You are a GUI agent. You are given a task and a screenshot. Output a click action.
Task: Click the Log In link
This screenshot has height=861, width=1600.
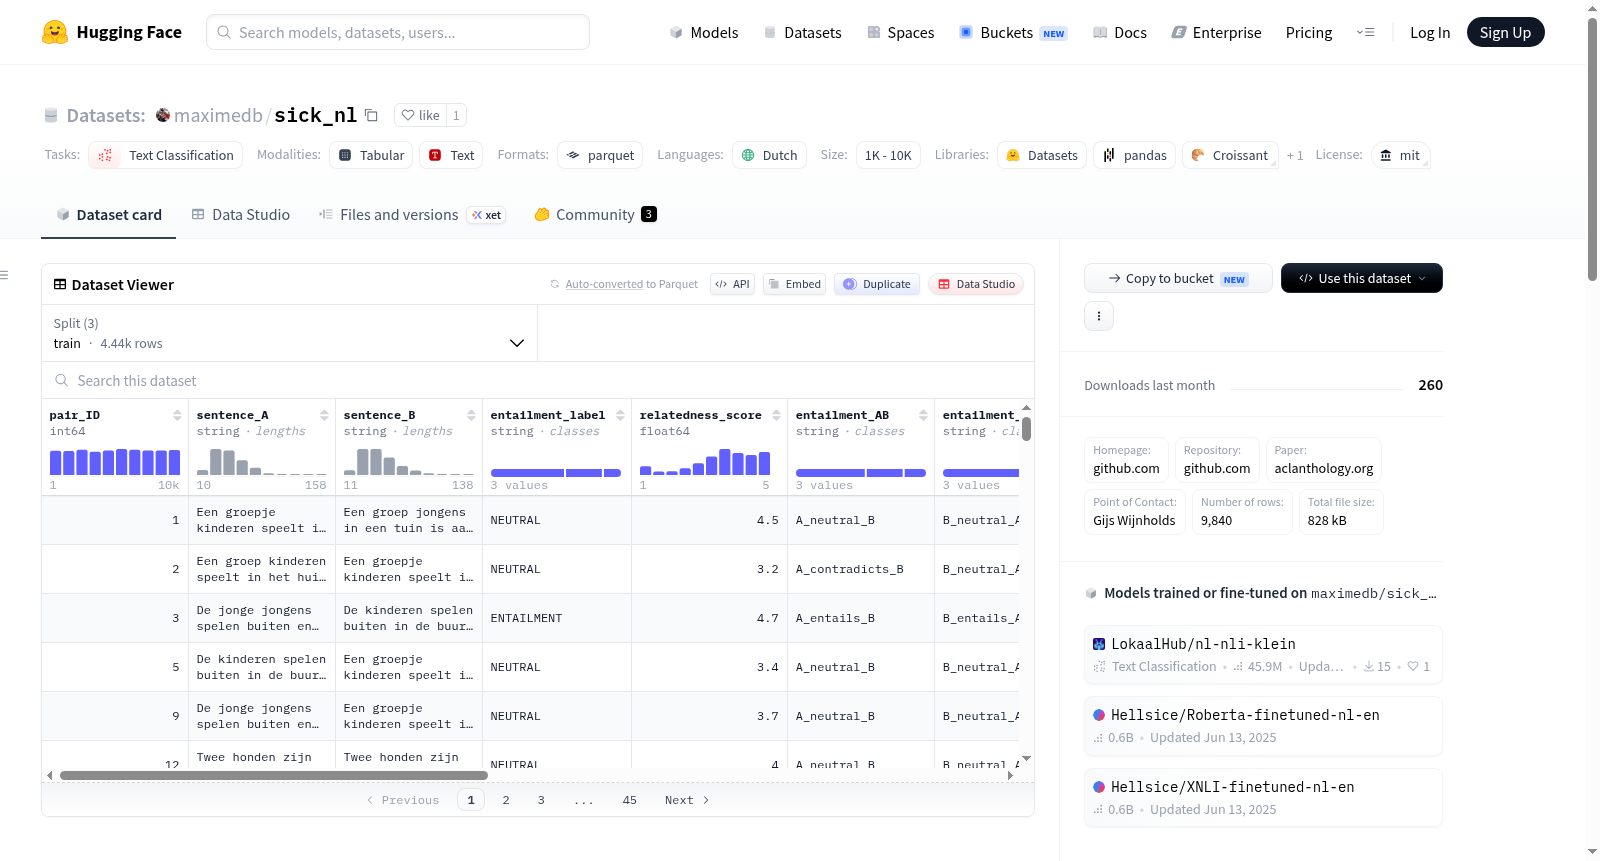coord(1430,33)
